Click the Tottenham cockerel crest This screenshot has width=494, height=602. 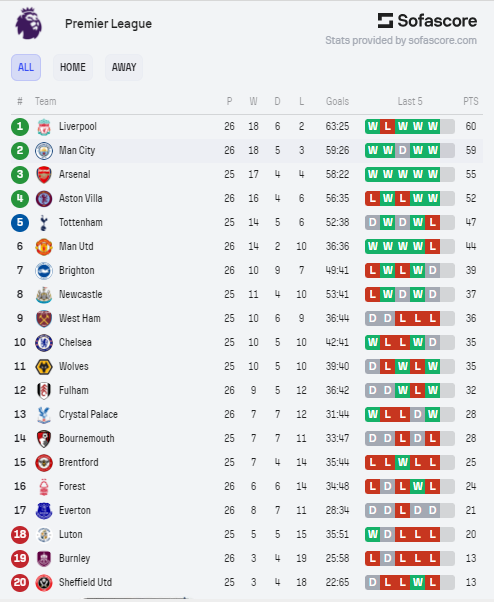pos(44,223)
